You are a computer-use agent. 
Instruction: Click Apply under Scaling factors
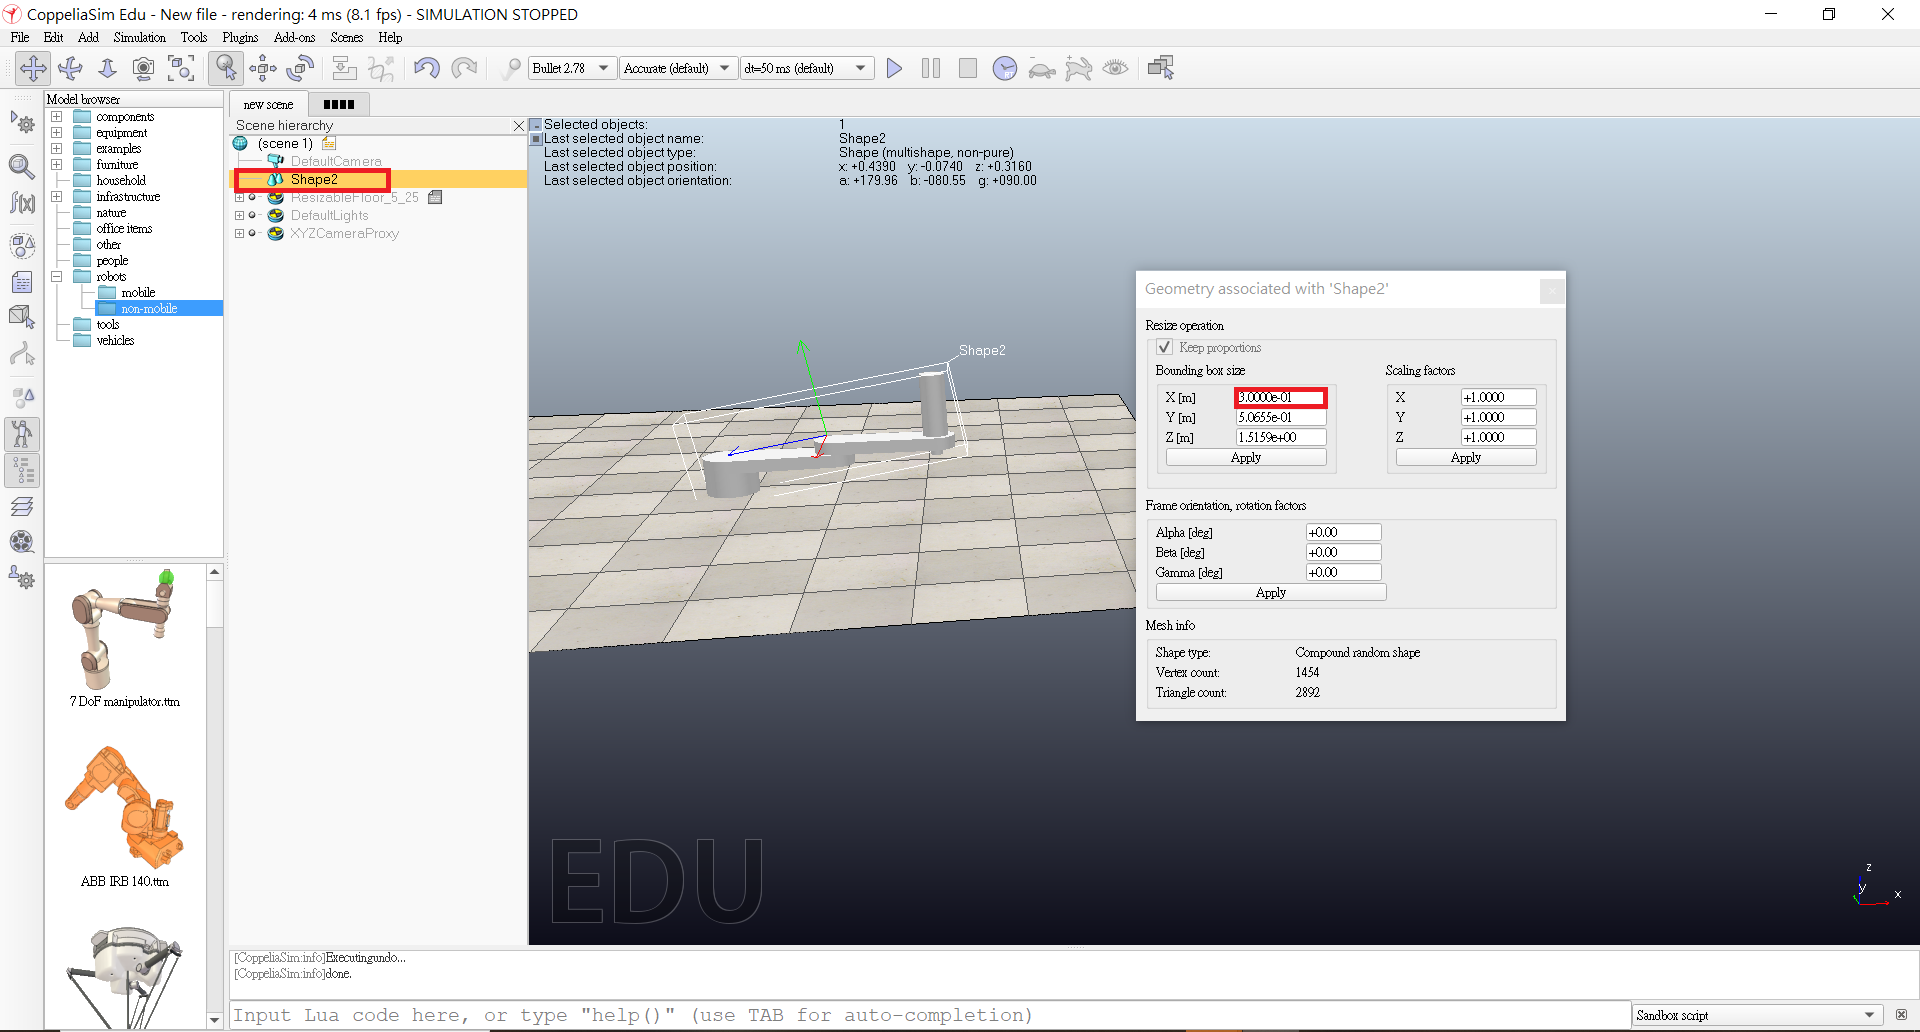click(x=1466, y=457)
